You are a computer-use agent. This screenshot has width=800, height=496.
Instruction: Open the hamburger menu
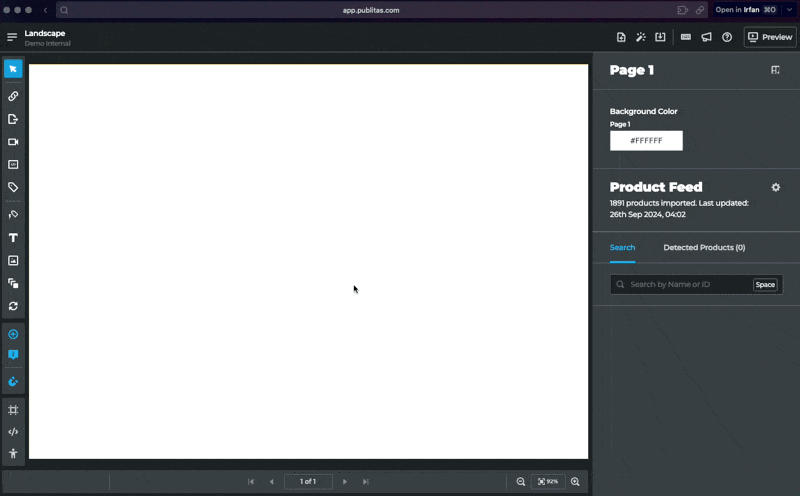coord(12,37)
